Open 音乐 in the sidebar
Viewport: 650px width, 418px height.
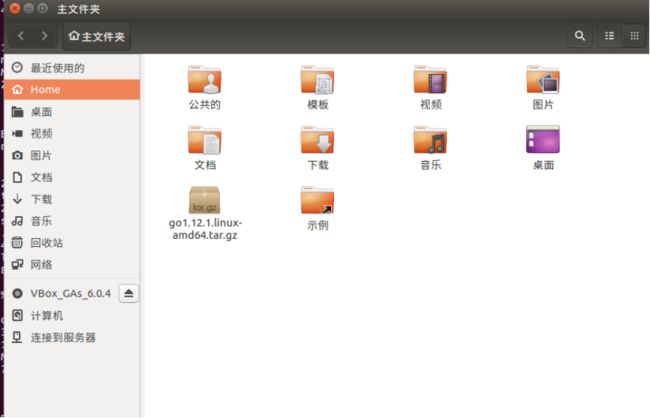click(x=72, y=221)
